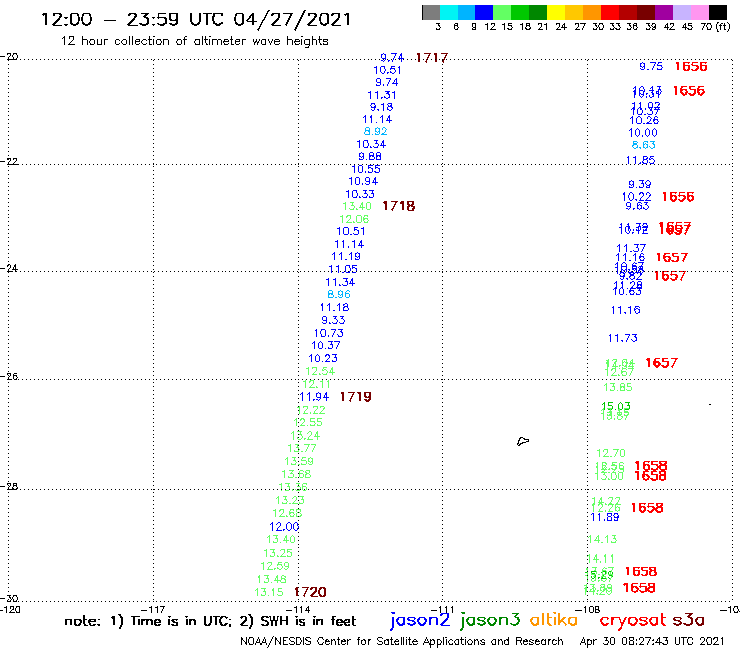The width and height of the screenshot is (740, 650).
Task: Click the latitude axis label -22
Action: click(x=9, y=161)
